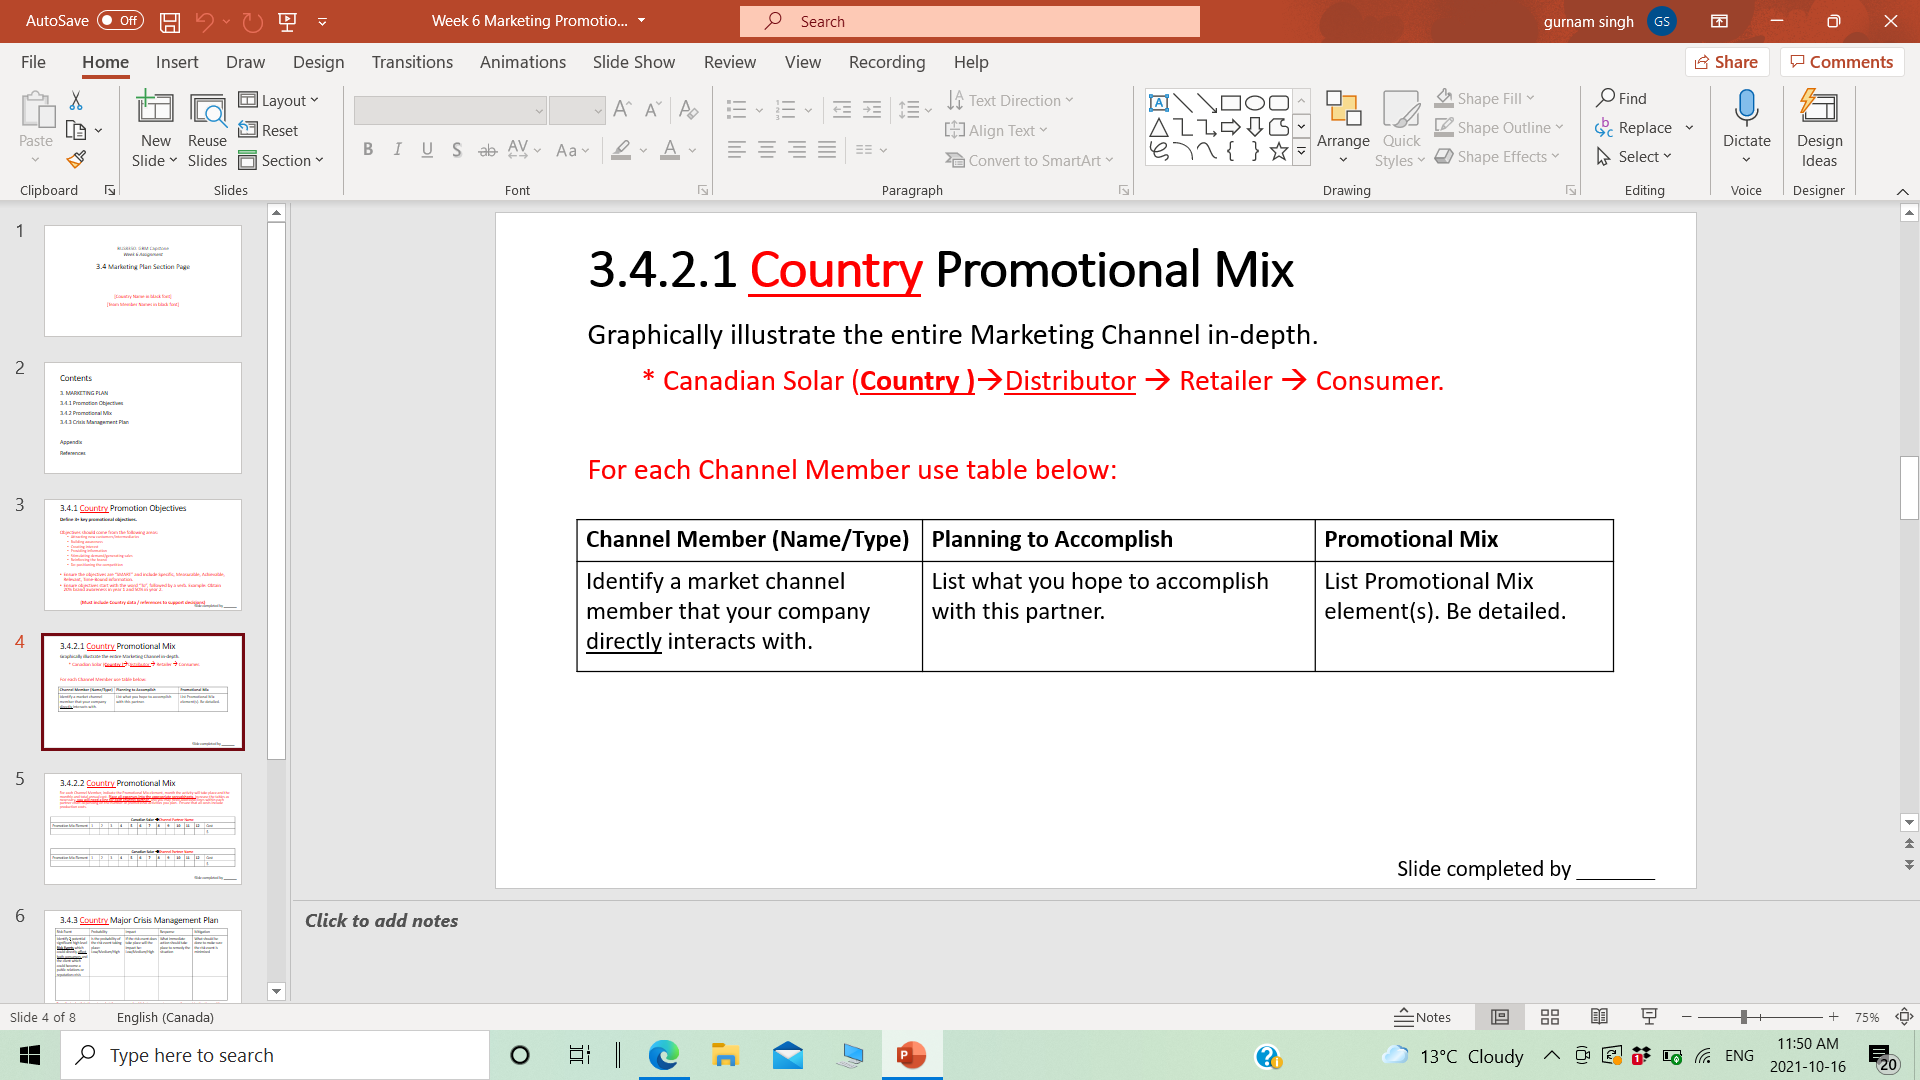Screen dimensions: 1920x1080
Task: Open Shape Outline dropdown
Action: coord(1498,127)
